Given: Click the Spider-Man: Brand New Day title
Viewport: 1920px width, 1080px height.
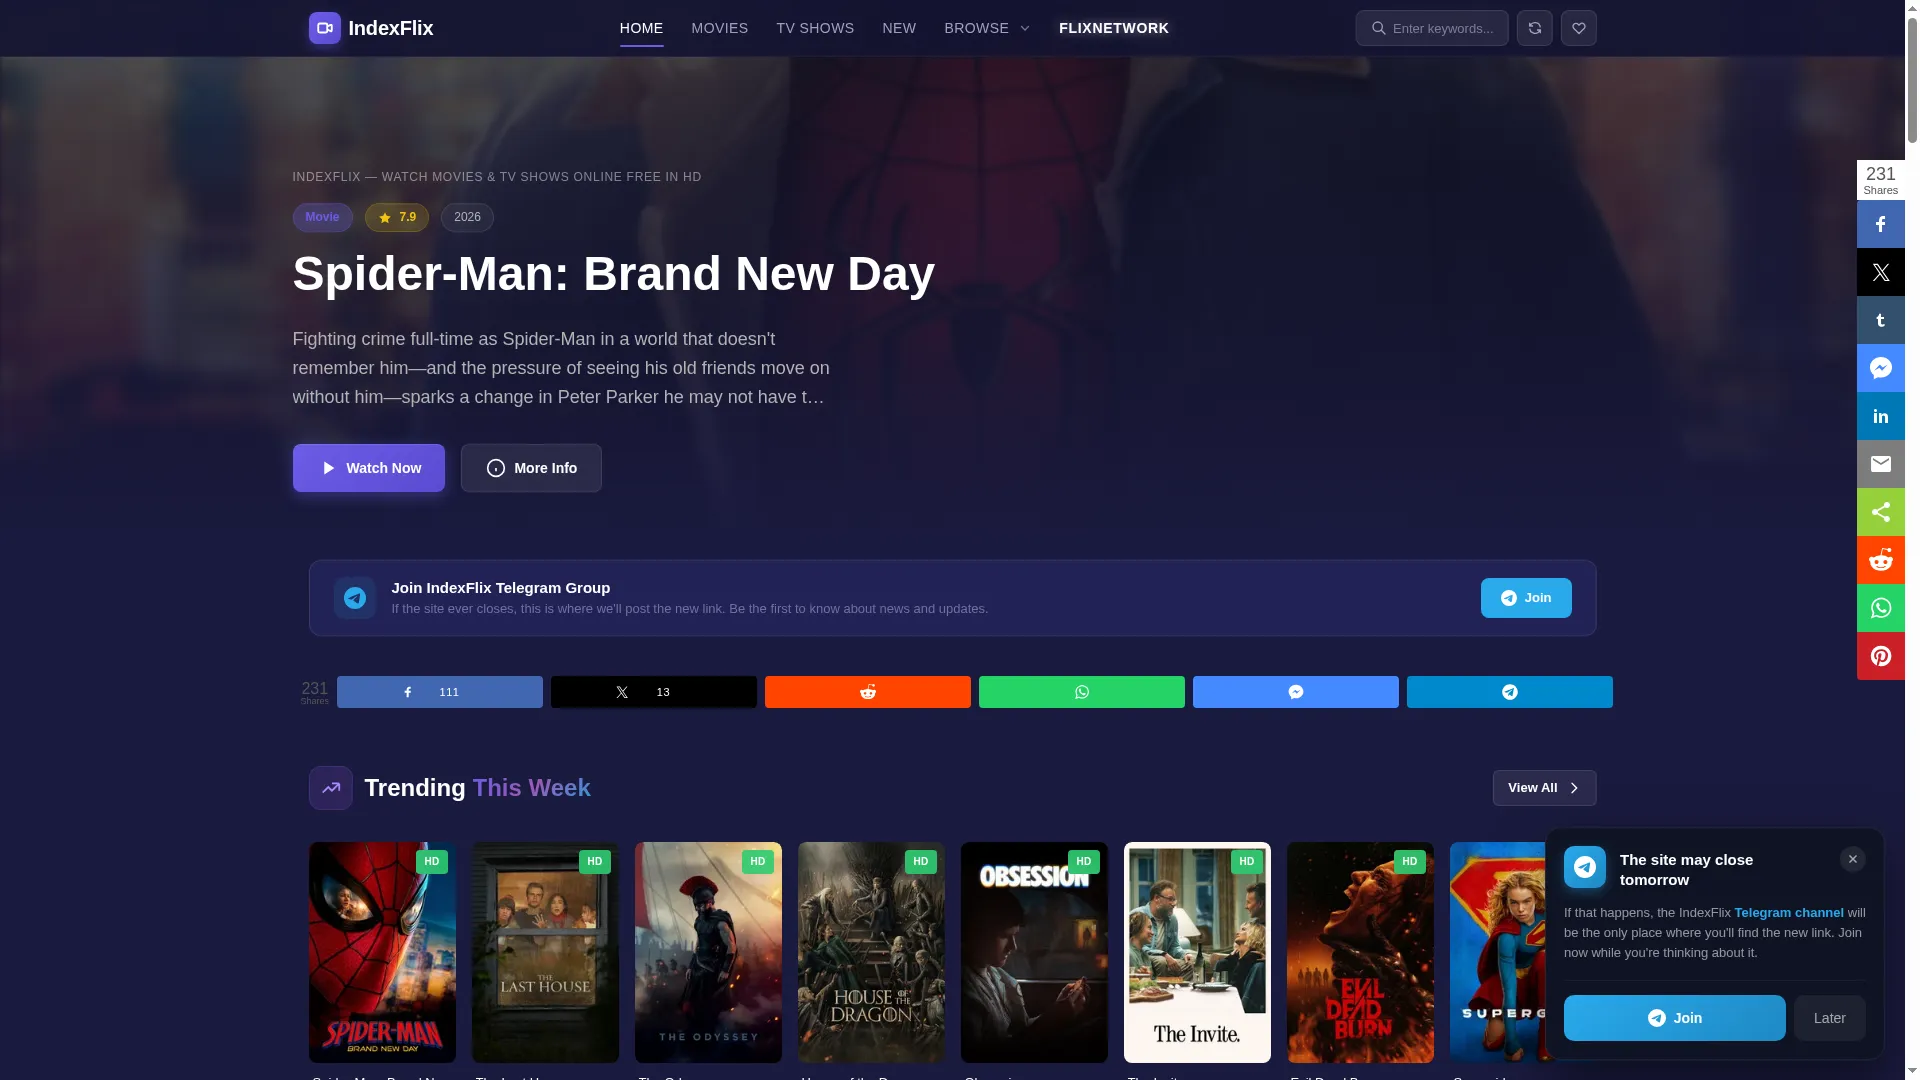Looking at the screenshot, I should point(614,273).
